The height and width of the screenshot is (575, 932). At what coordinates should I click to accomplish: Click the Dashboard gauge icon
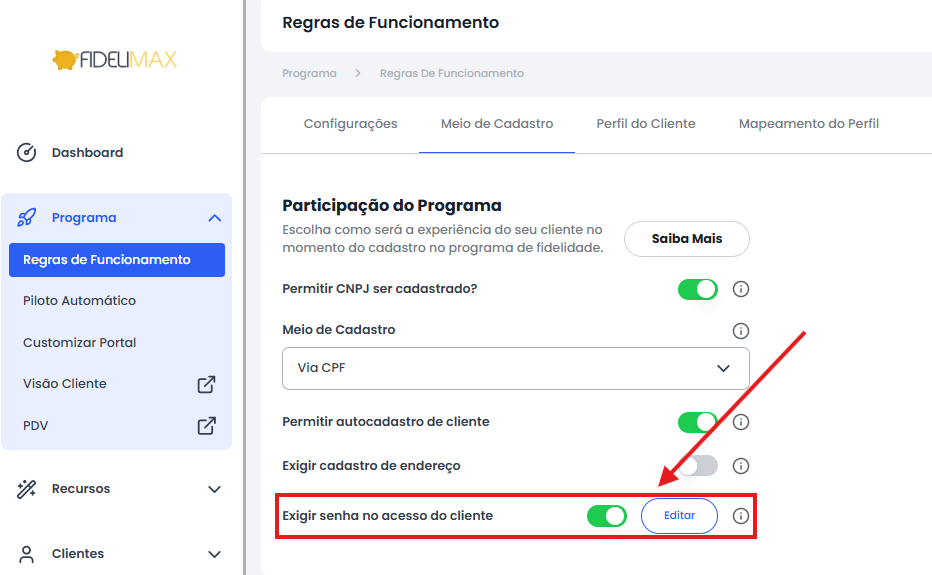[x=26, y=153]
